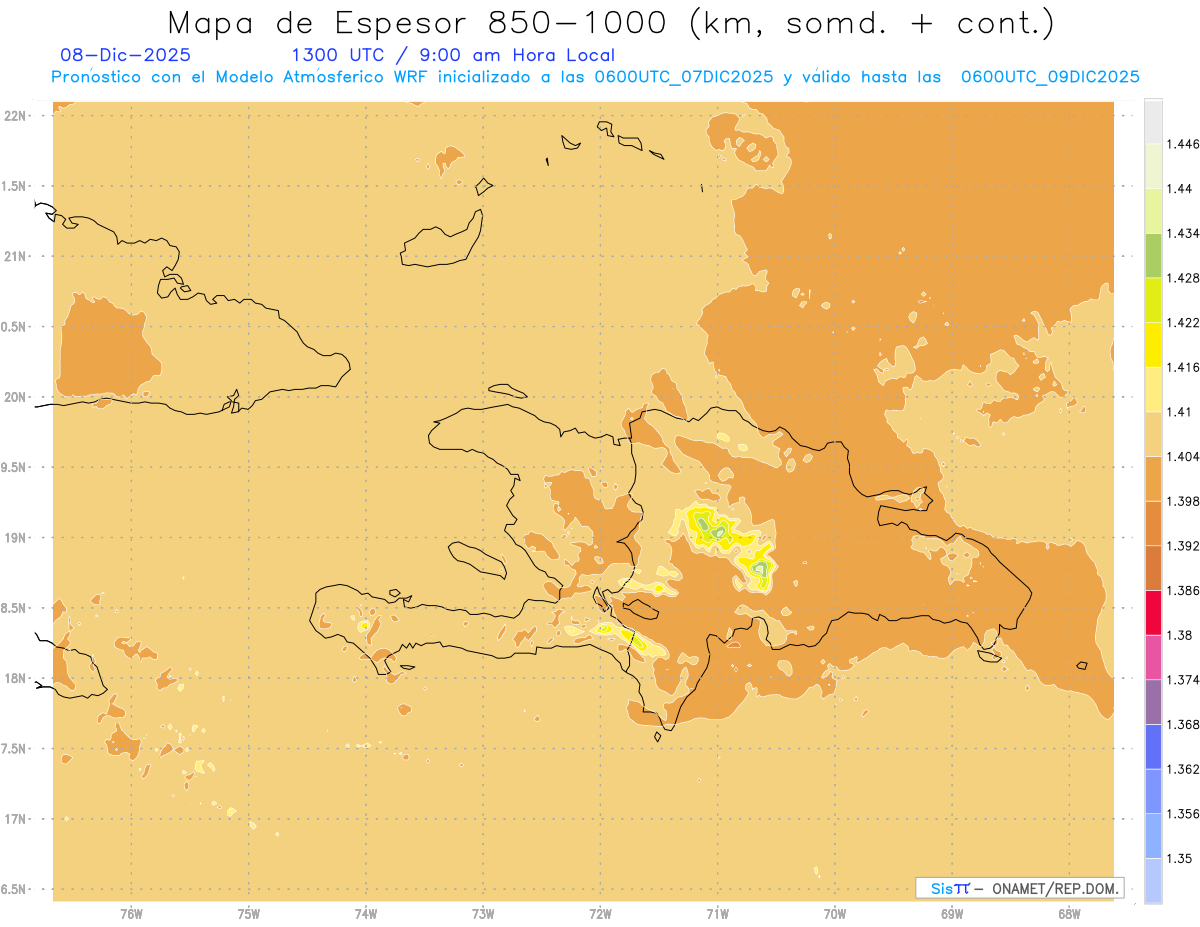Click the '70W' longitude label
The image size is (1200, 927).
[835, 914]
